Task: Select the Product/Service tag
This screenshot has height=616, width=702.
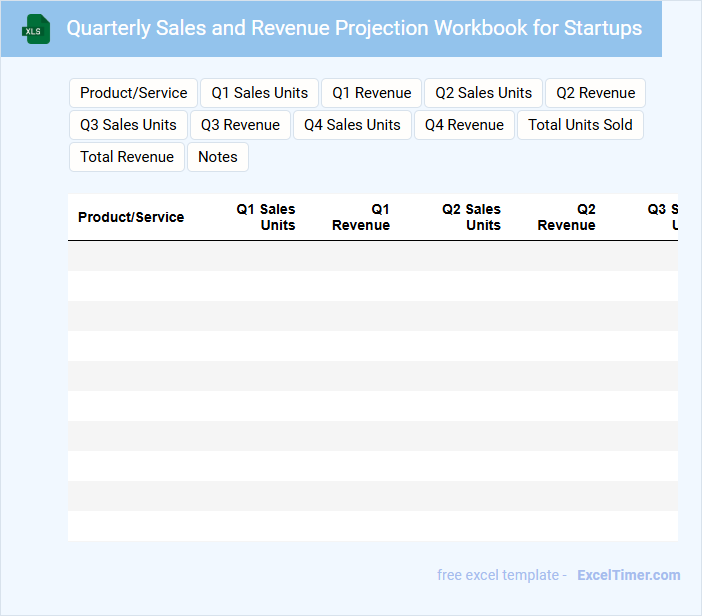Action: point(134,93)
